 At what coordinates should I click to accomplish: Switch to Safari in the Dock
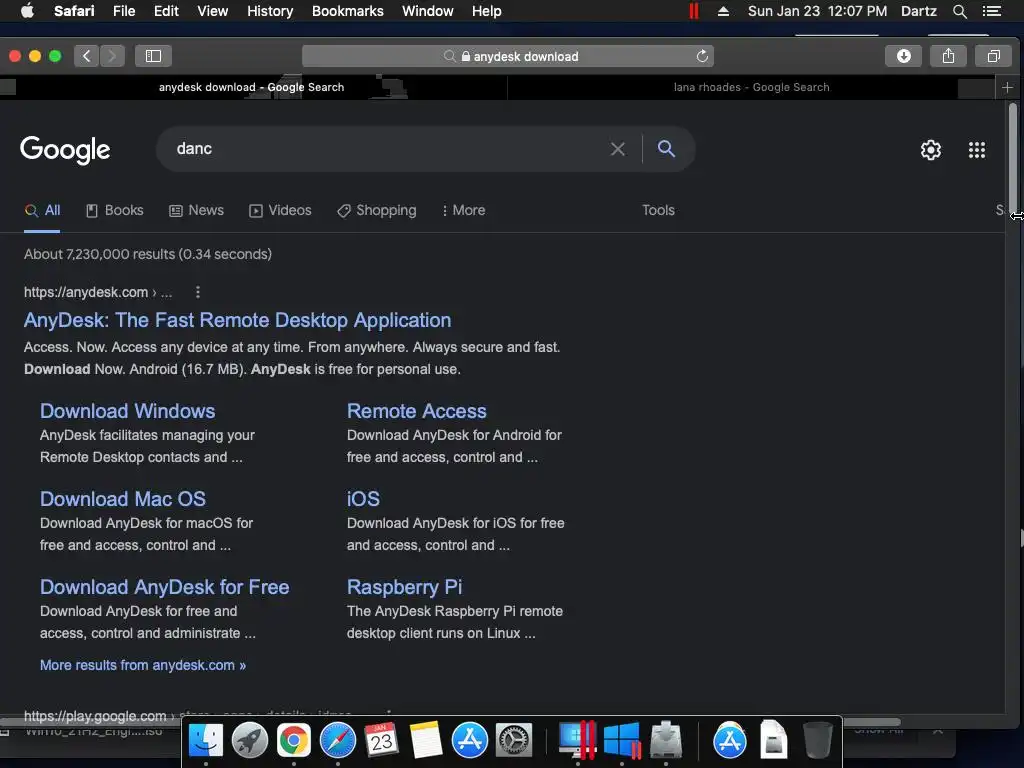pos(338,741)
